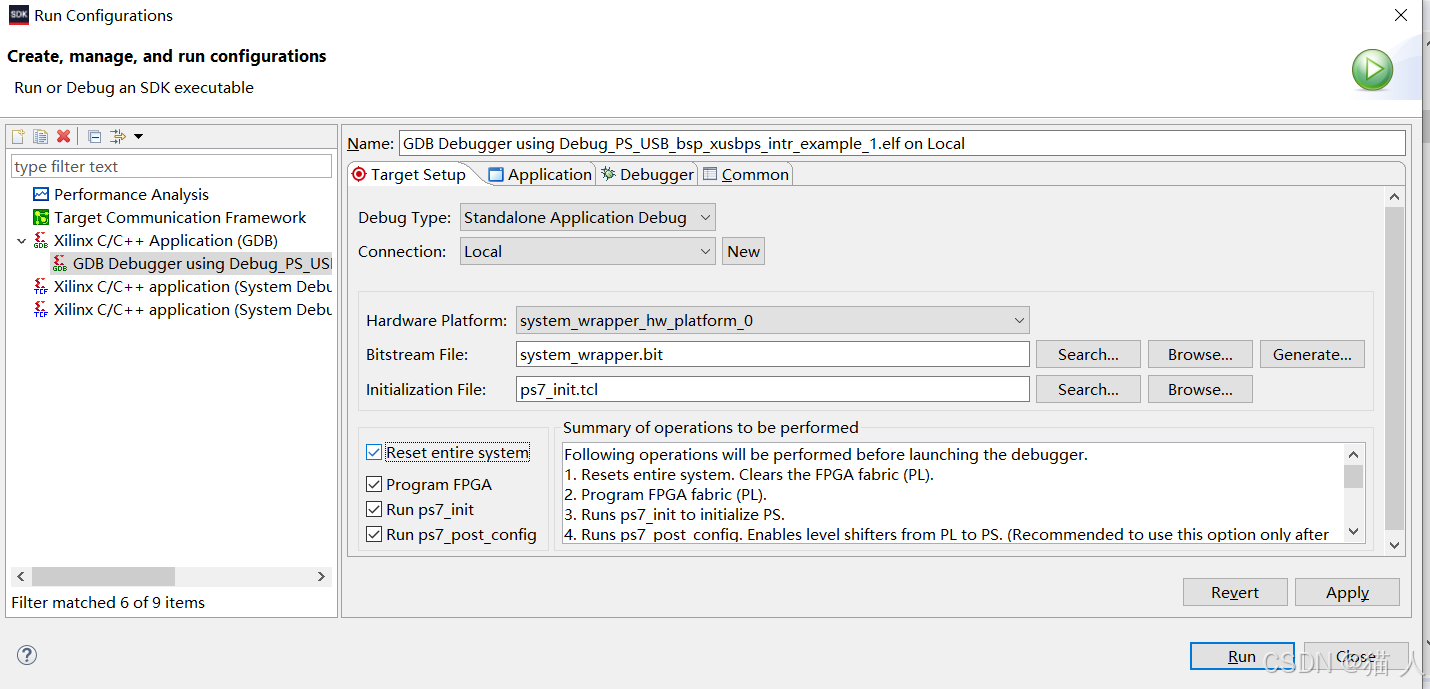
Task: Open the Help question mark icon
Action: [27, 655]
